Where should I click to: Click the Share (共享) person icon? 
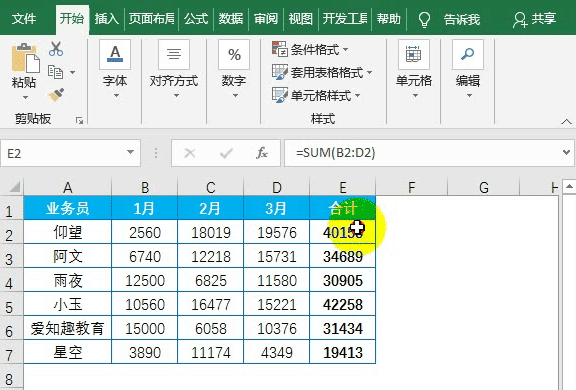tap(520, 19)
